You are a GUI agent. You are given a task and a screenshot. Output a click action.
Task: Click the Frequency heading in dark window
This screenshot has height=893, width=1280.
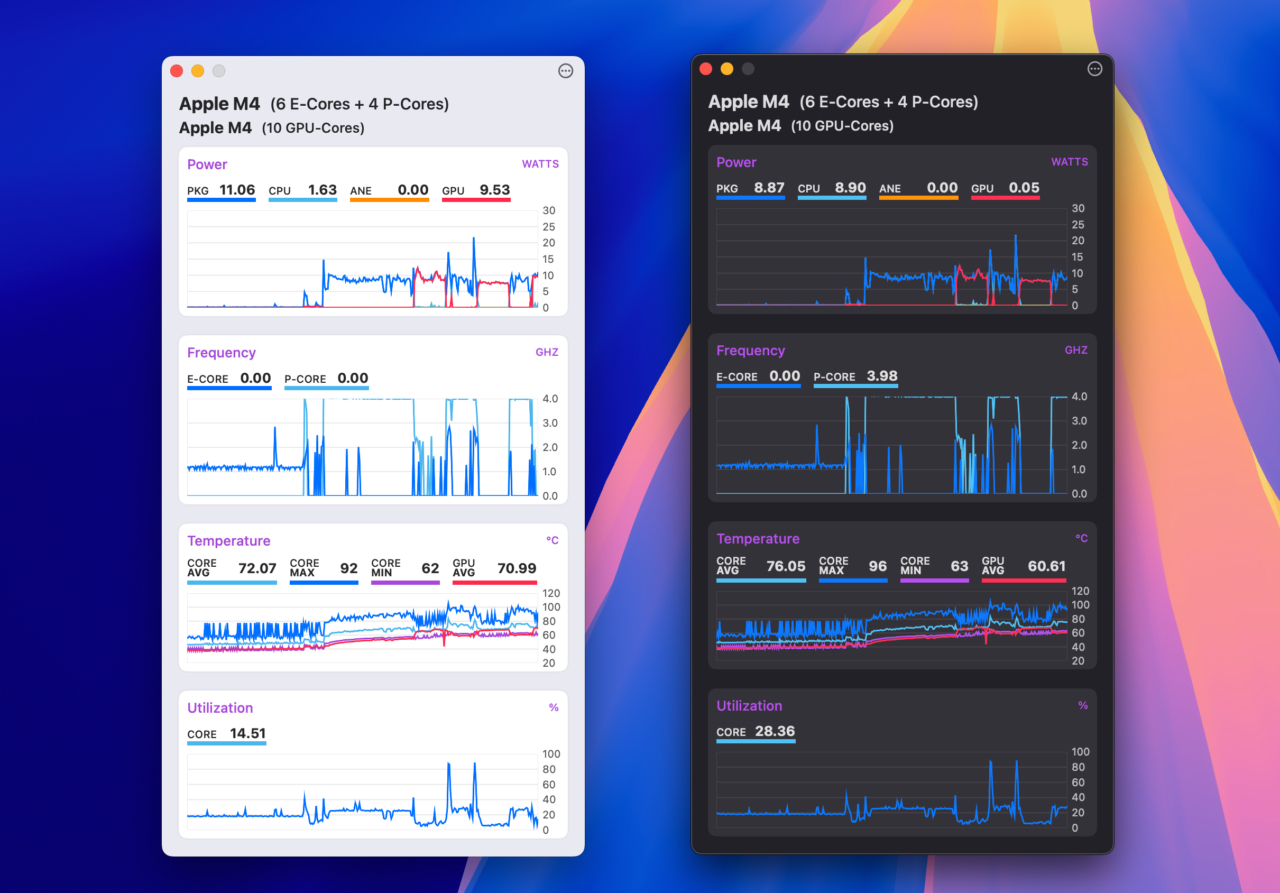coord(750,350)
